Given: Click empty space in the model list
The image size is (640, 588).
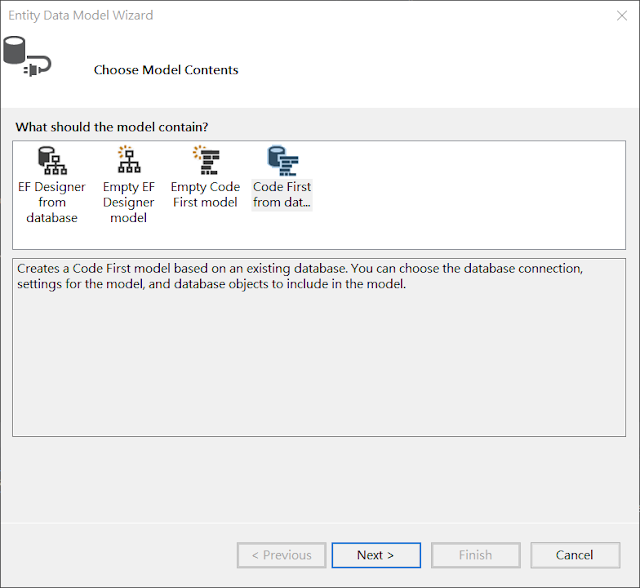Looking at the screenshot, I should coord(469,196).
